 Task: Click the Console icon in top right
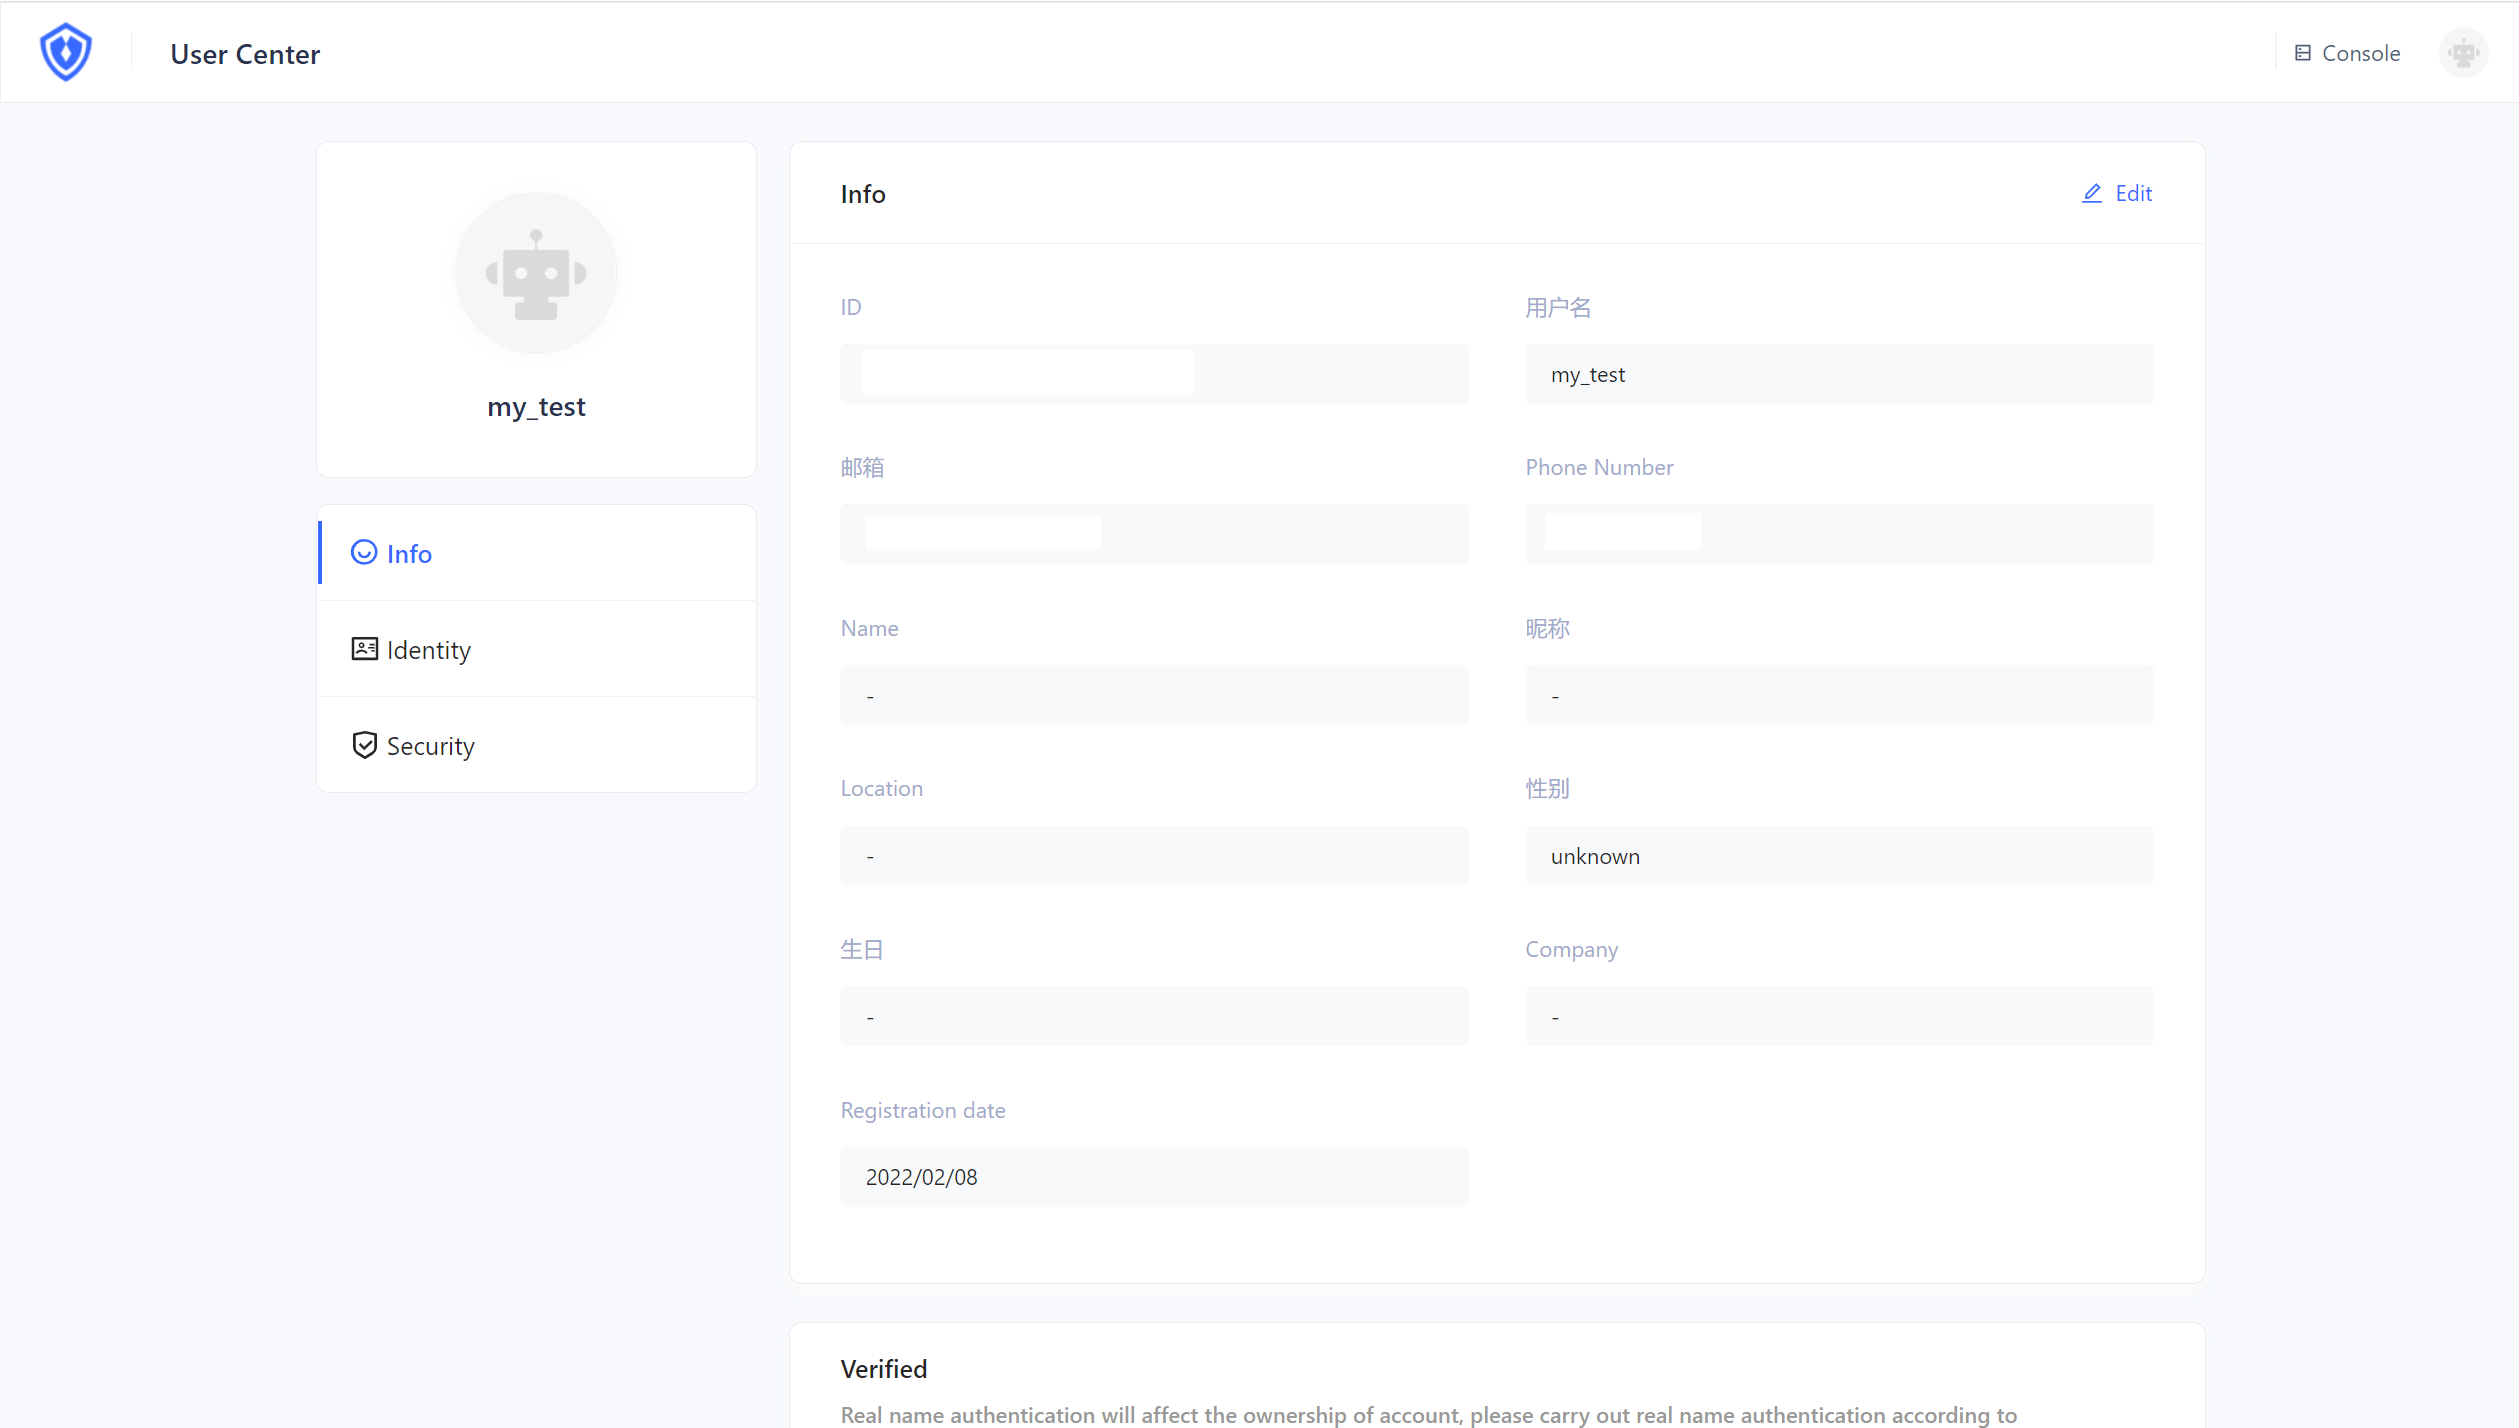pyautogui.click(x=2301, y=54)
